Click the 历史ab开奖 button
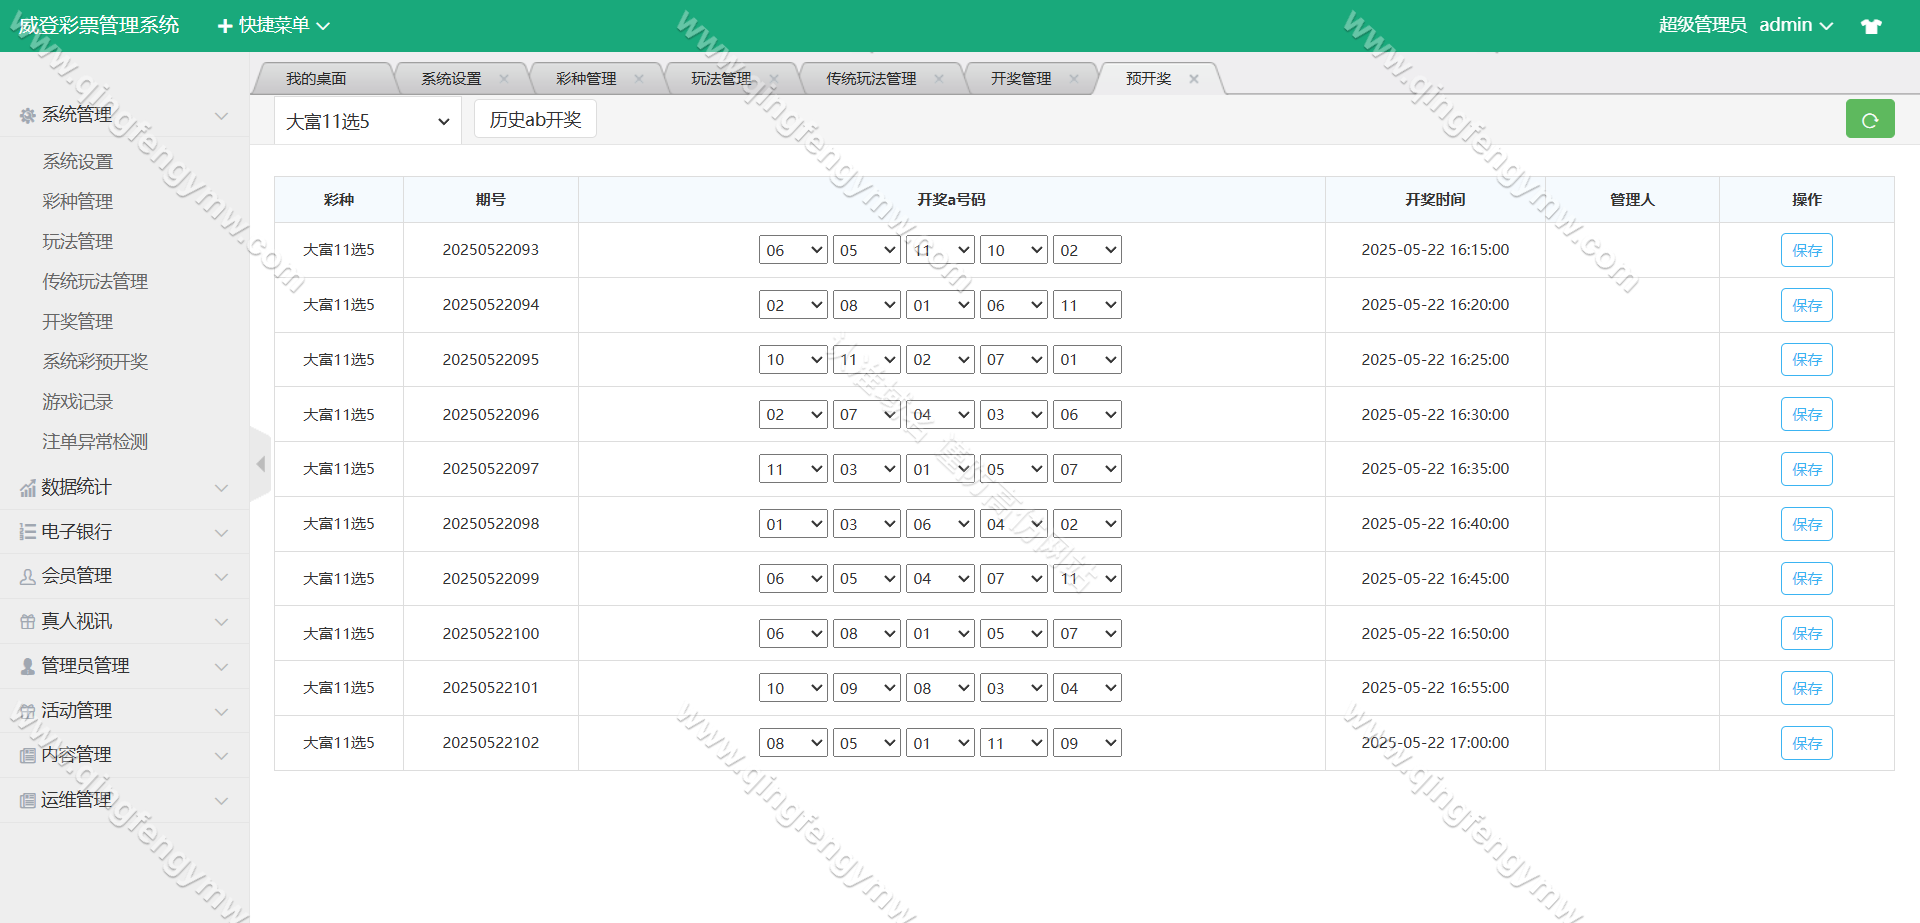The height and width of the screenshot is (923, 1920). pyautogui.click(x=535, y=120)
